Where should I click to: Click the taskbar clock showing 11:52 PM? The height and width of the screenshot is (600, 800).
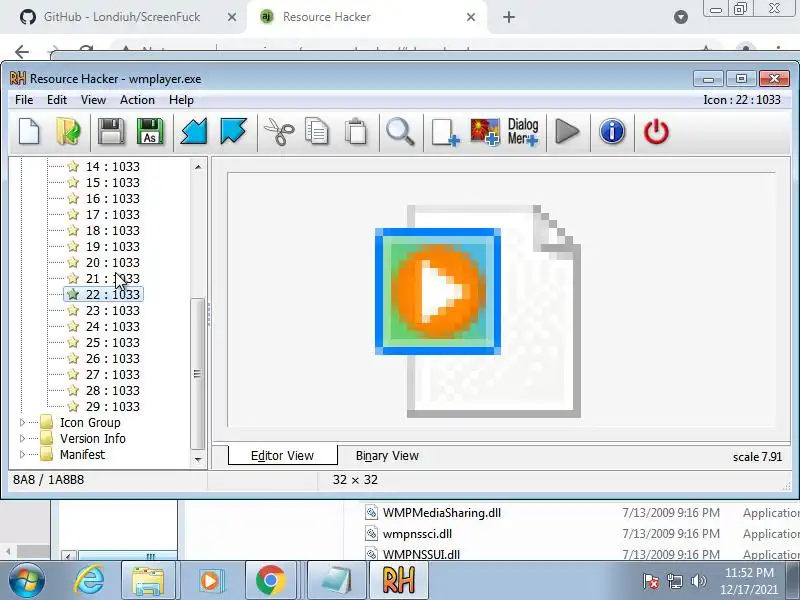(748, 581)
